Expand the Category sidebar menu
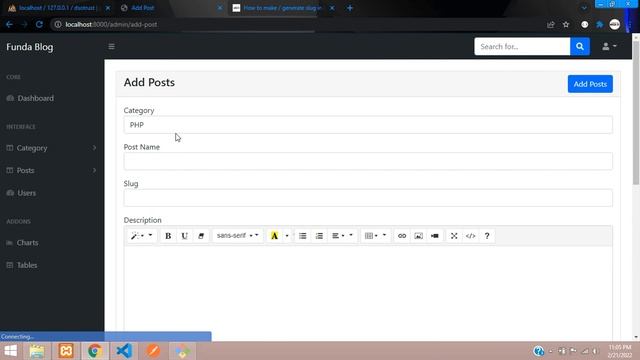 [52, 148]
